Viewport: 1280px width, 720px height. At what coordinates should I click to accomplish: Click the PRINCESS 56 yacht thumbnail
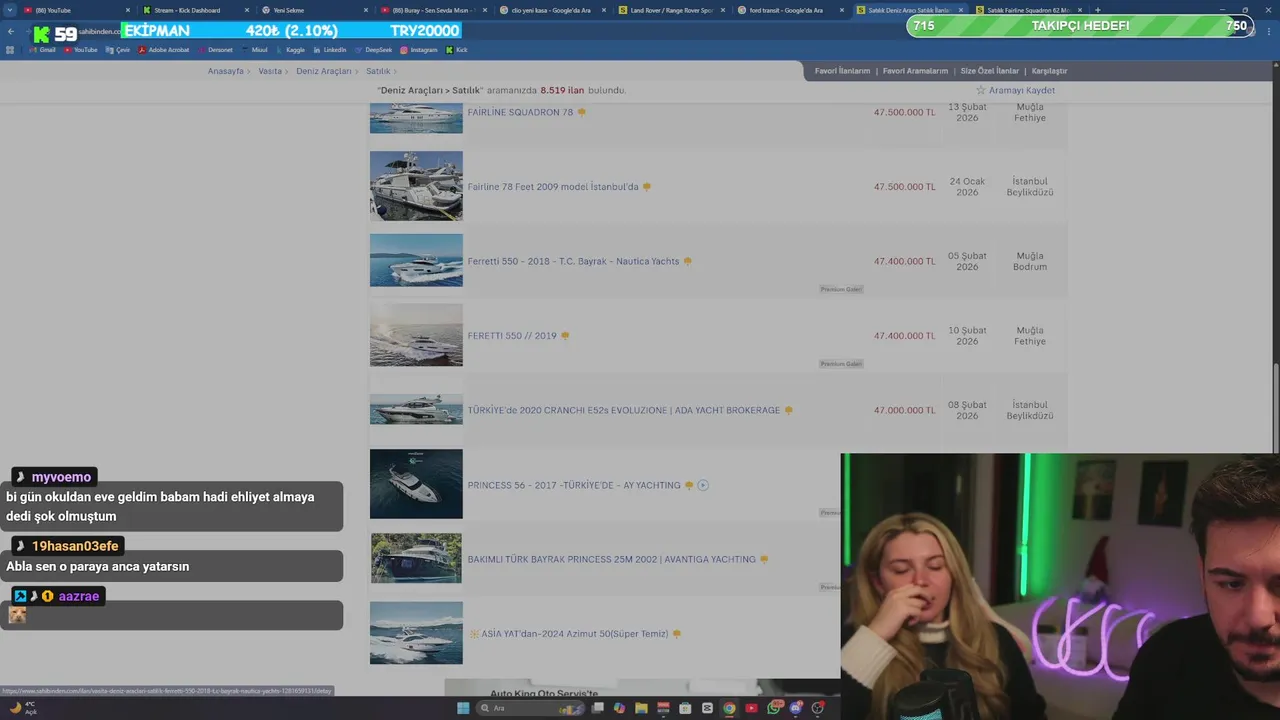[x=416, y=484]
